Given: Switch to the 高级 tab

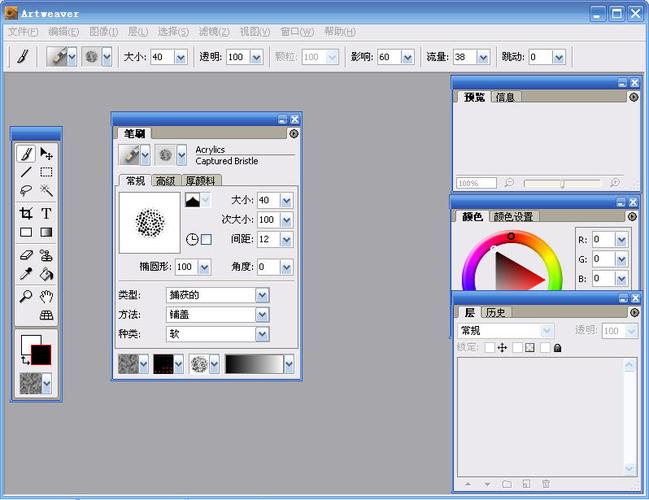Looking at the screenshot, I should pyautogui.click(x=165, y=181).
